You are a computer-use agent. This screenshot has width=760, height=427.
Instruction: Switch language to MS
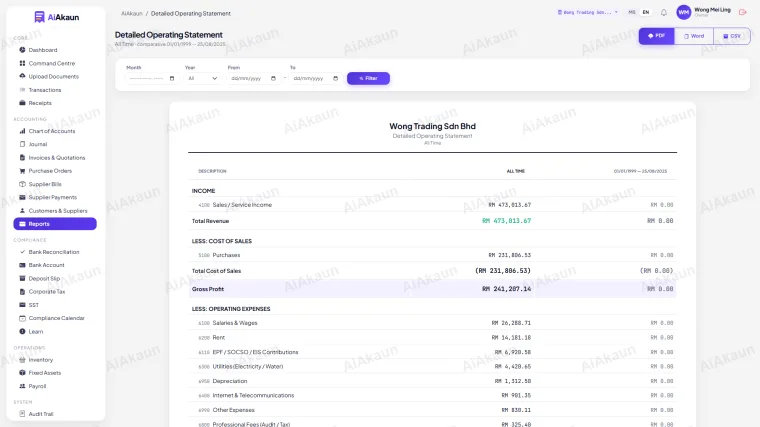632,13
